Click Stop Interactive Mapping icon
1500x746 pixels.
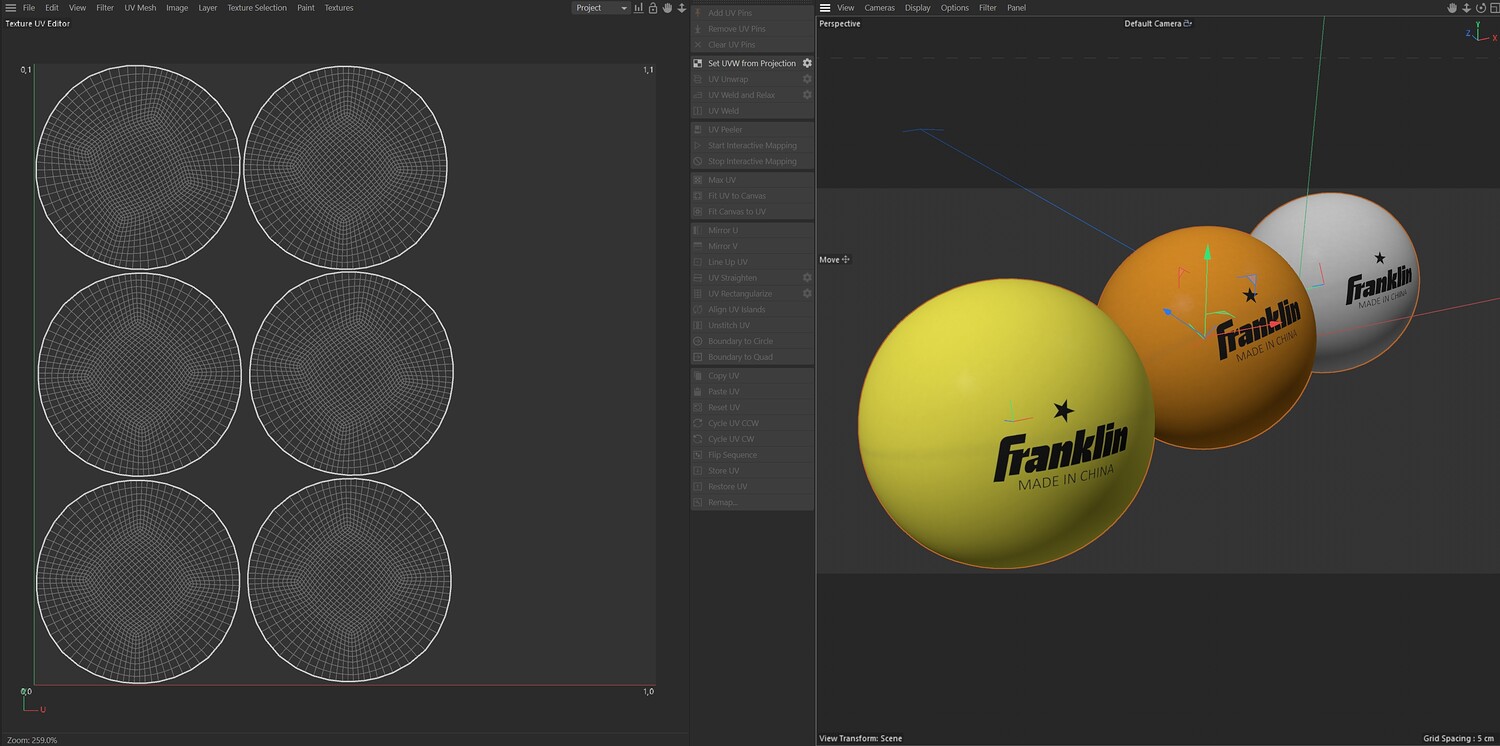(x=698, y=161)
